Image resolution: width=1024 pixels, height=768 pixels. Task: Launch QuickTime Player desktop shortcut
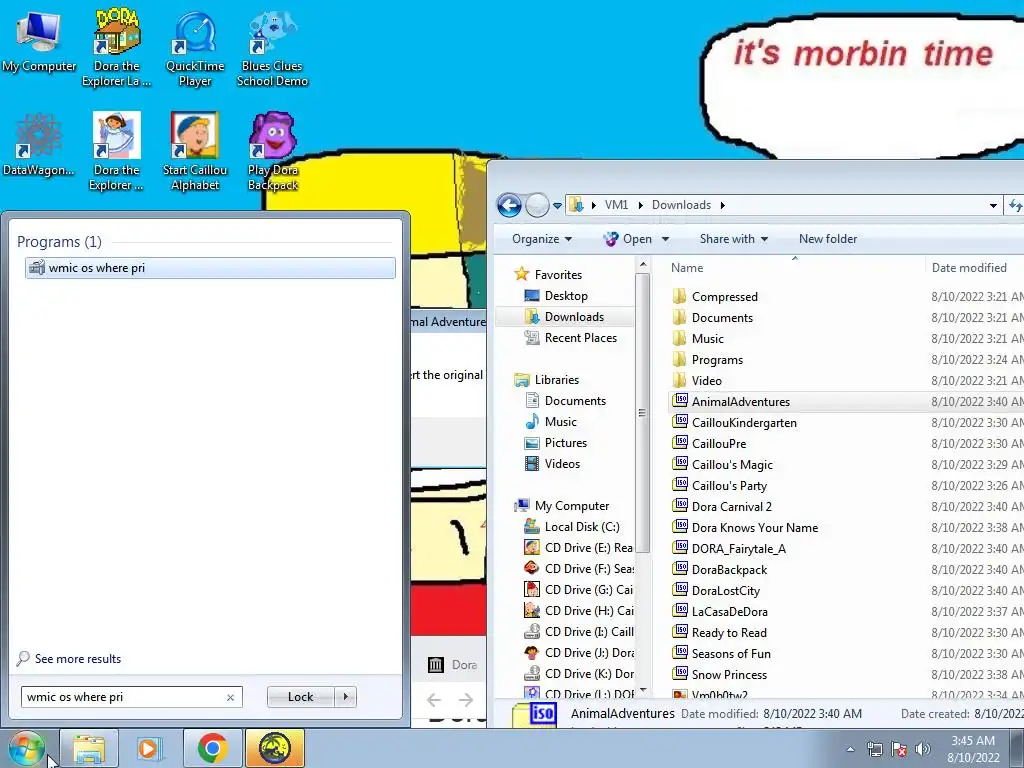tap(195, 48)
